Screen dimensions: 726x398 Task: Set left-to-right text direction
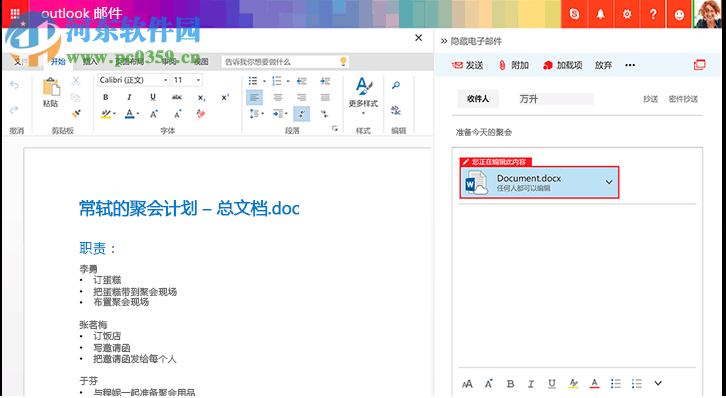[x=302, y=114]
